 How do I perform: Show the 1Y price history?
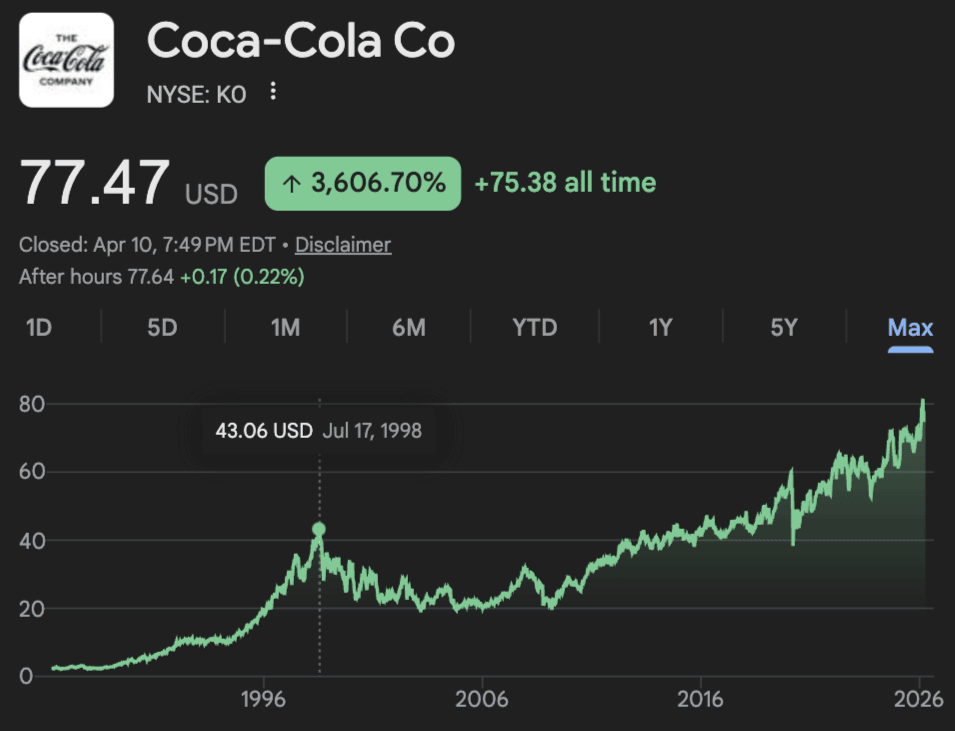click(660, 328)
